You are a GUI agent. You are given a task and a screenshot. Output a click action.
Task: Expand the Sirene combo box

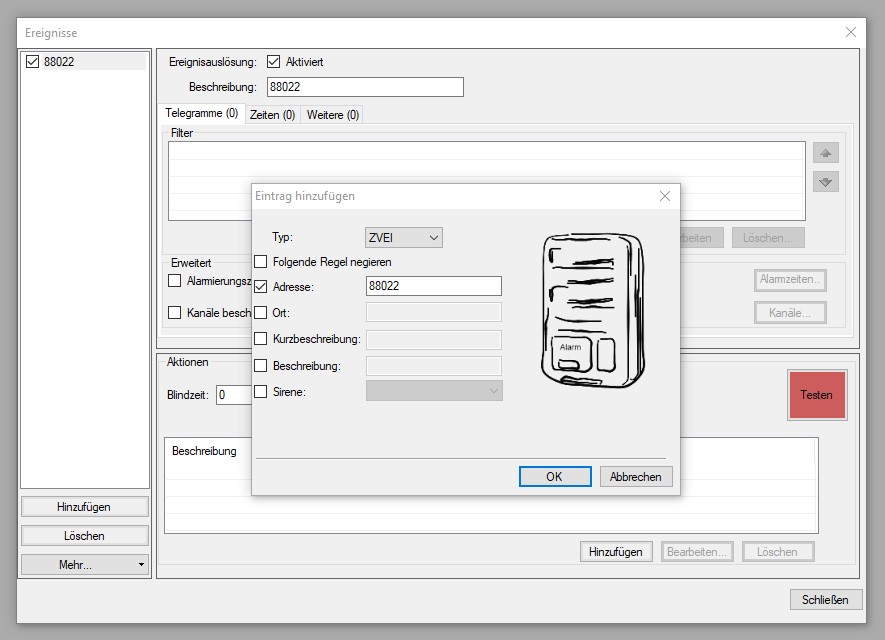pyautogui.click(x=434, y=392)
